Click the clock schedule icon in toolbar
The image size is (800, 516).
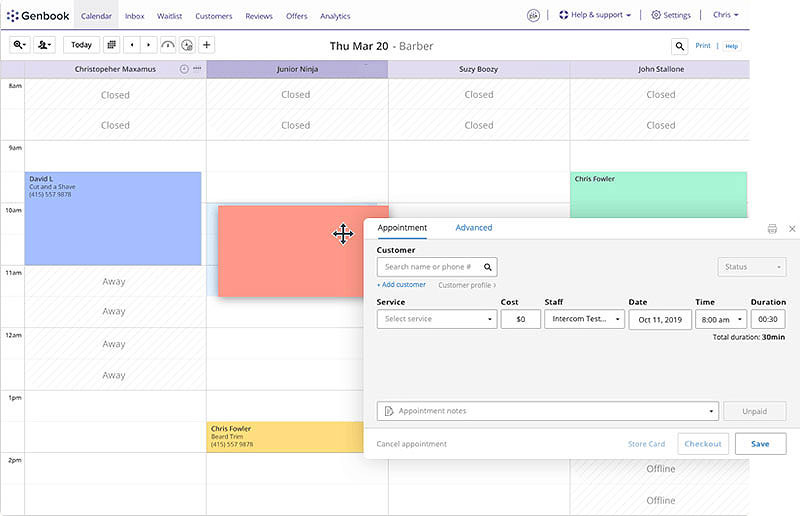pos(187,45)
